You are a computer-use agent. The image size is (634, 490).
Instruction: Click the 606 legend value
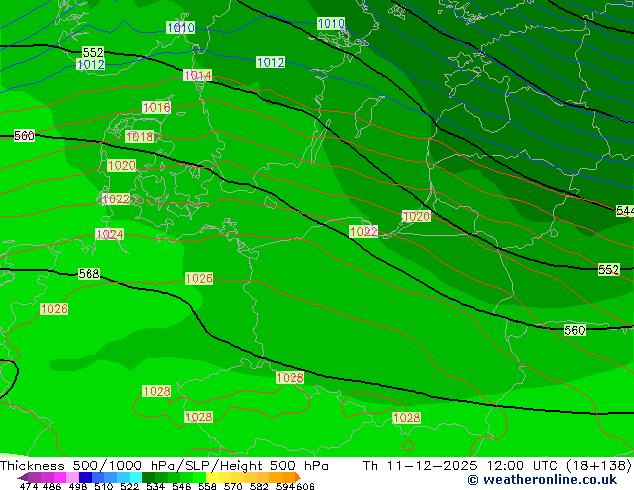305,486
